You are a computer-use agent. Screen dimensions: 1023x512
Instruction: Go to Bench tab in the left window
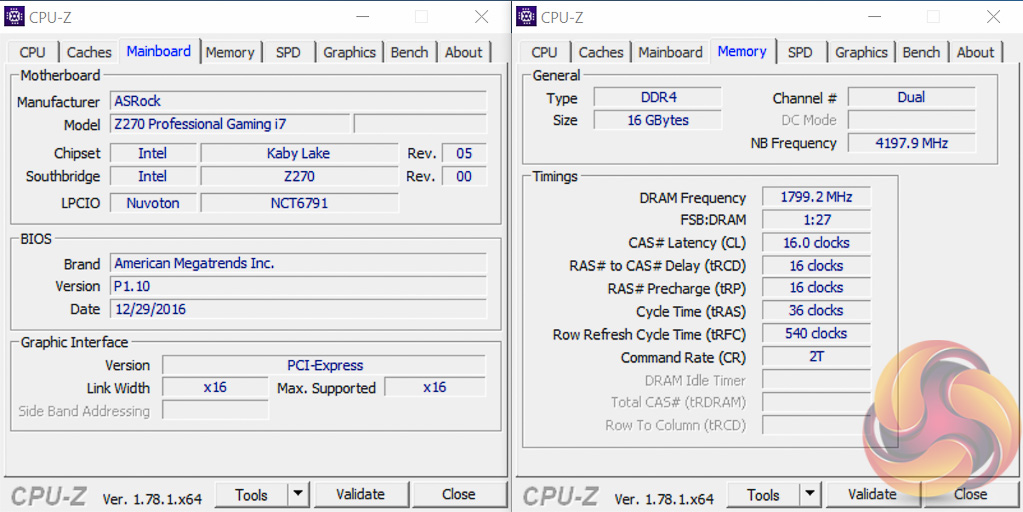[x=410, y=52]
